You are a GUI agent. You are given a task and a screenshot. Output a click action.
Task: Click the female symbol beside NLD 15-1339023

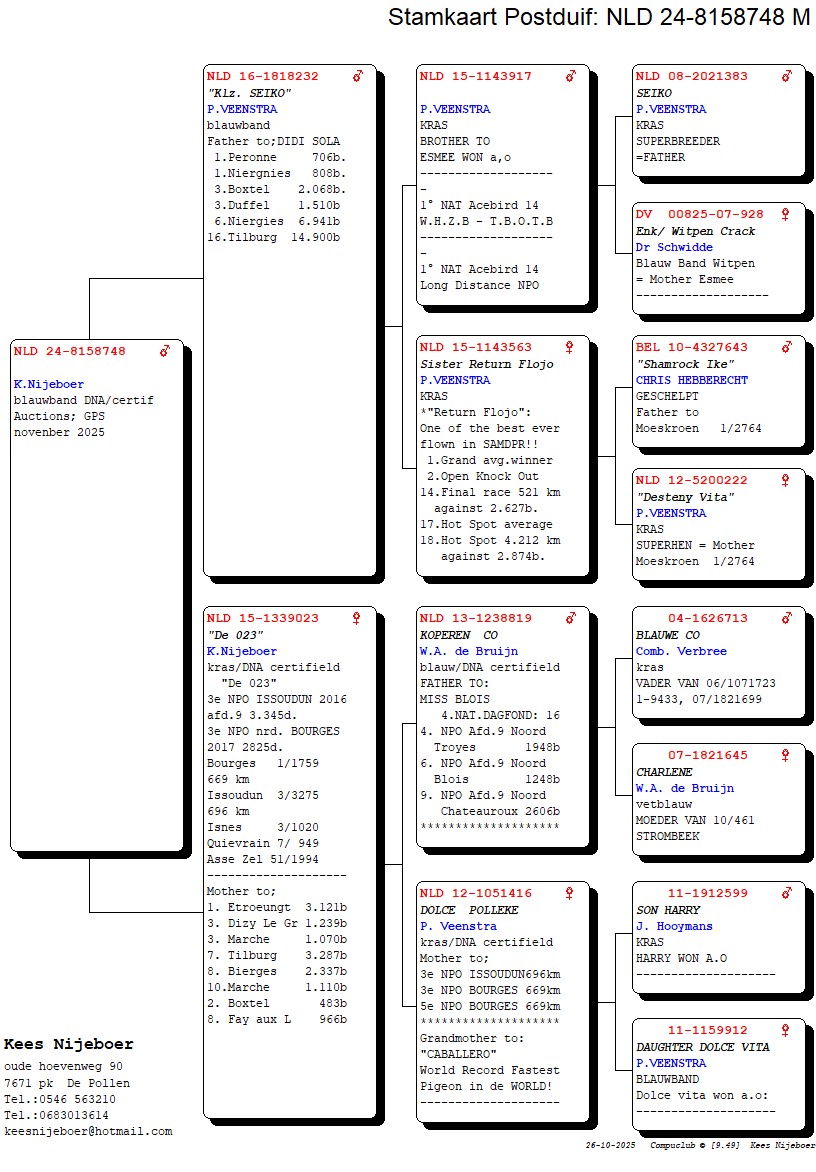[356, 619]
